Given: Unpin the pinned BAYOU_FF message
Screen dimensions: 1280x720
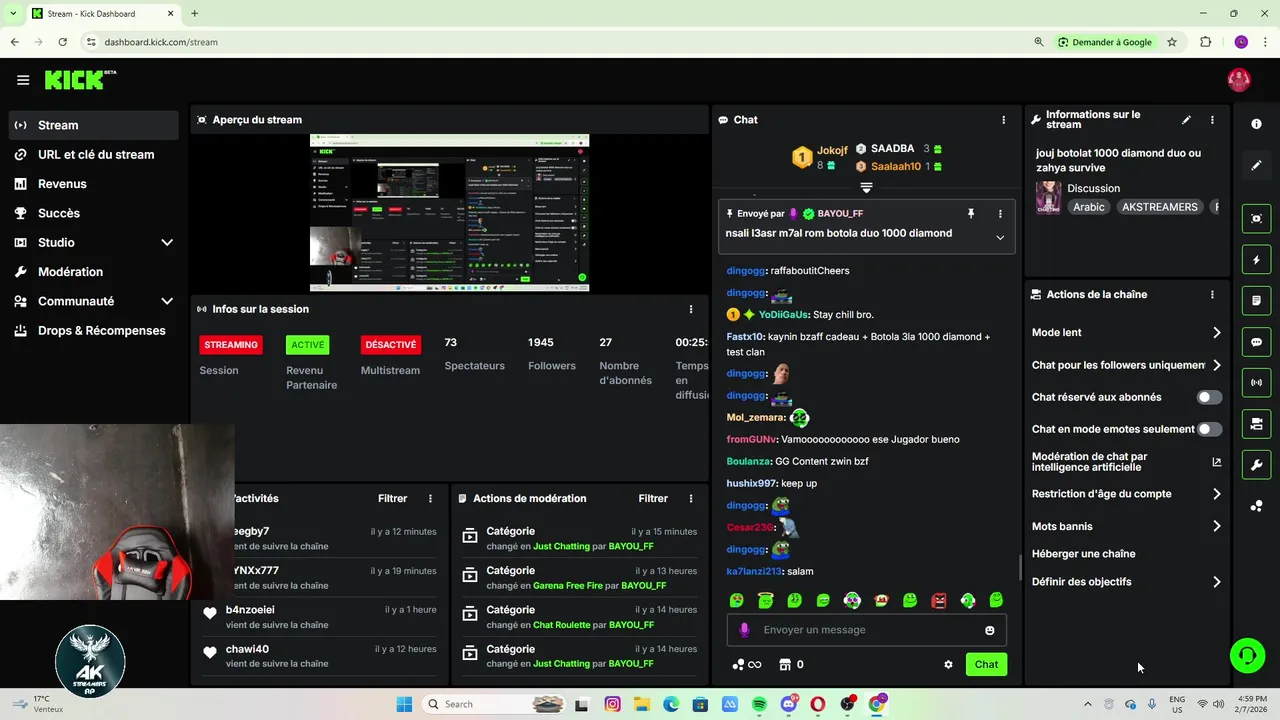Looking at the screenshot, I should point(970,214).
